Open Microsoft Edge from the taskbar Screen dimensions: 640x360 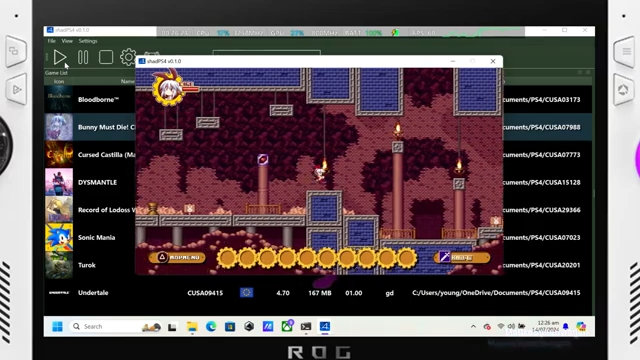(x=211, y=327)
